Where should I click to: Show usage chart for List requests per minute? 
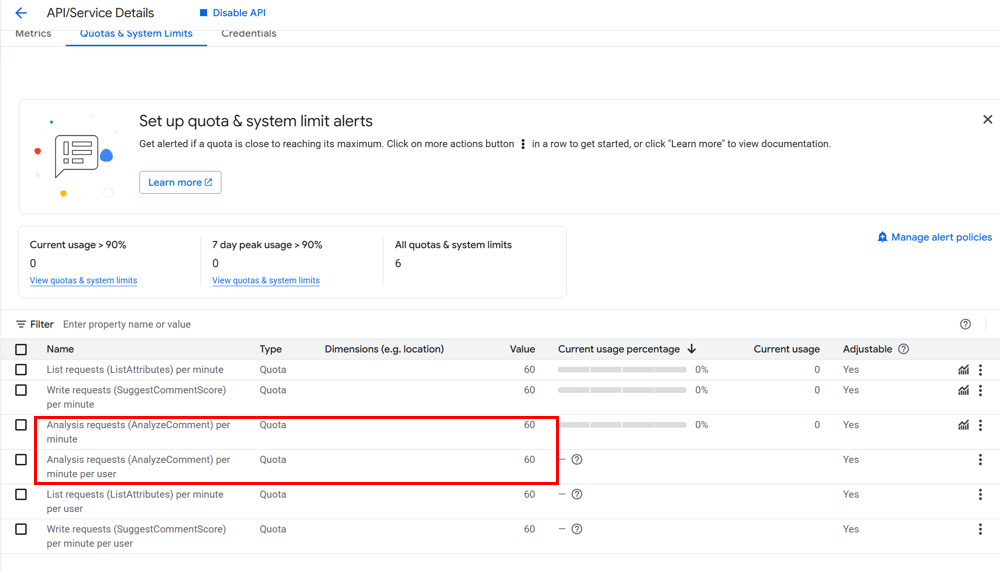point(963,370)
